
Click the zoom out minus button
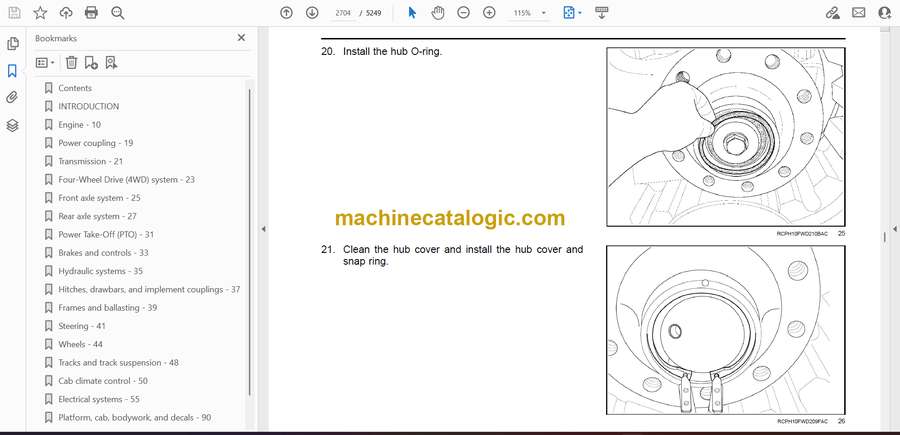click(x=463, y=13)
